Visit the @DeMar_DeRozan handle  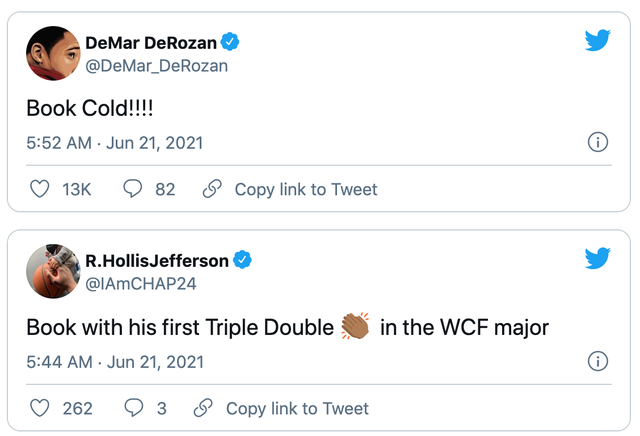click(156, 65)
